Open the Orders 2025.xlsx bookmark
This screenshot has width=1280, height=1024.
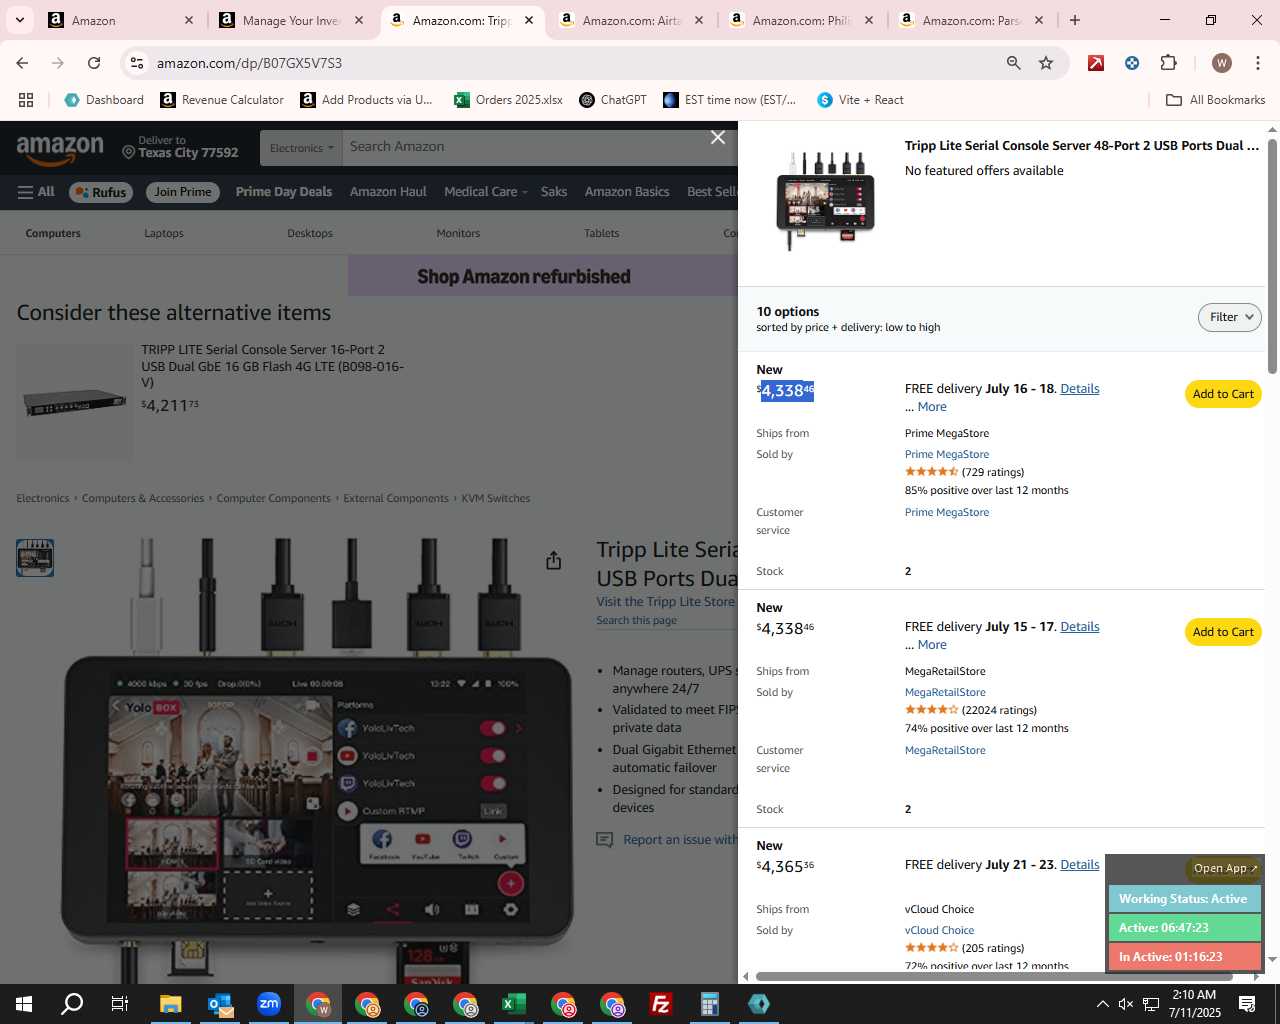[x=508, y=100]
